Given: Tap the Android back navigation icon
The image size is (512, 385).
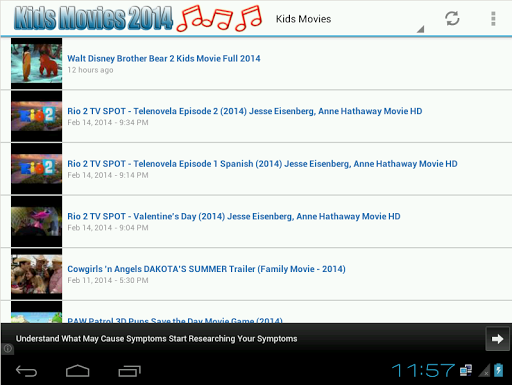Looking at the screenshot, I should point(26,371).
